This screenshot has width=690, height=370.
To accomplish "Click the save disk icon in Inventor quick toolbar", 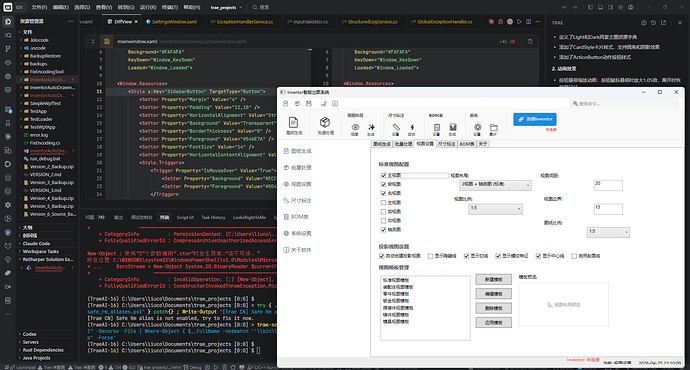I will (308, 103).
